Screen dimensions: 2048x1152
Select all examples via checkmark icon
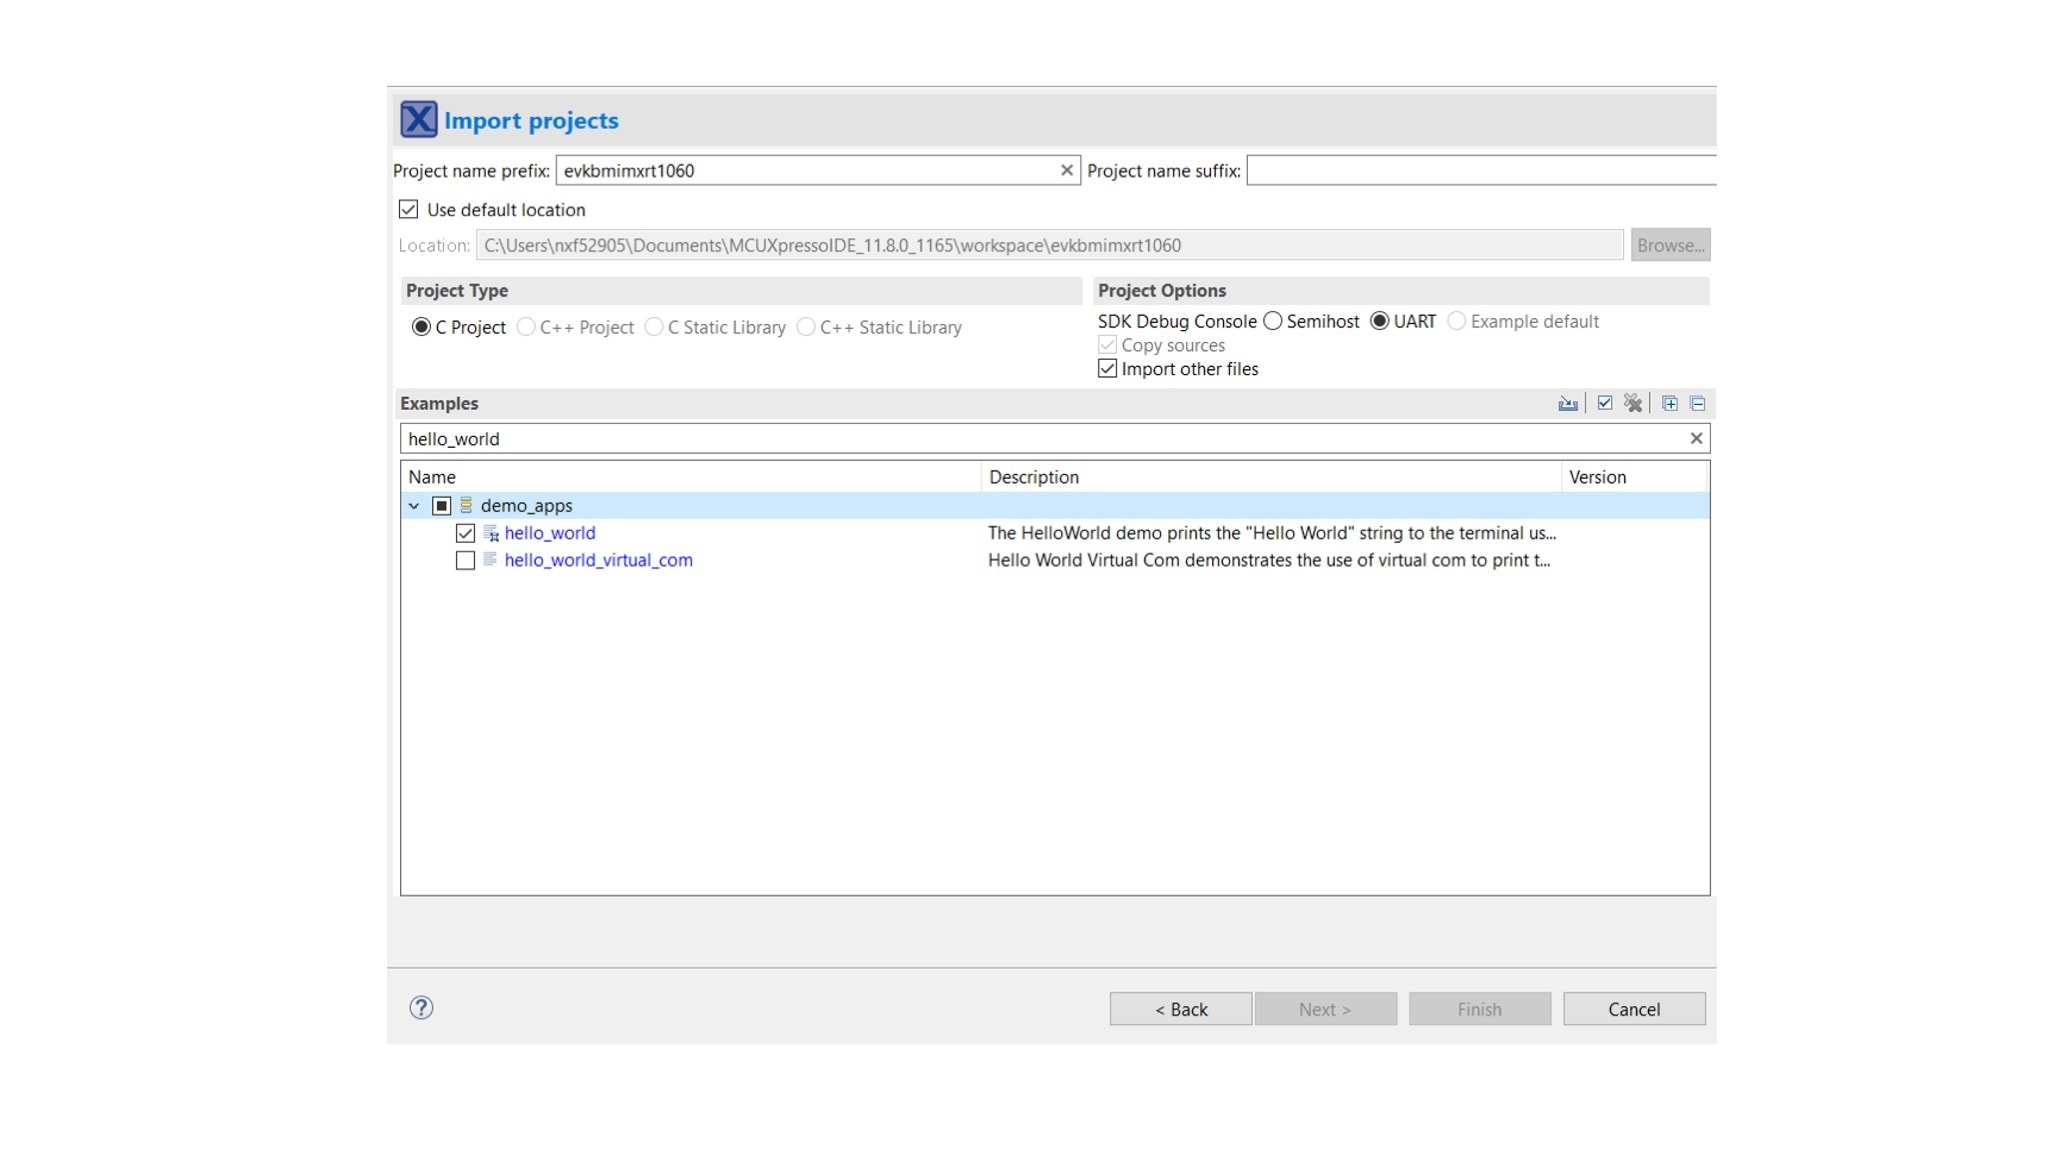[1605, 403]
